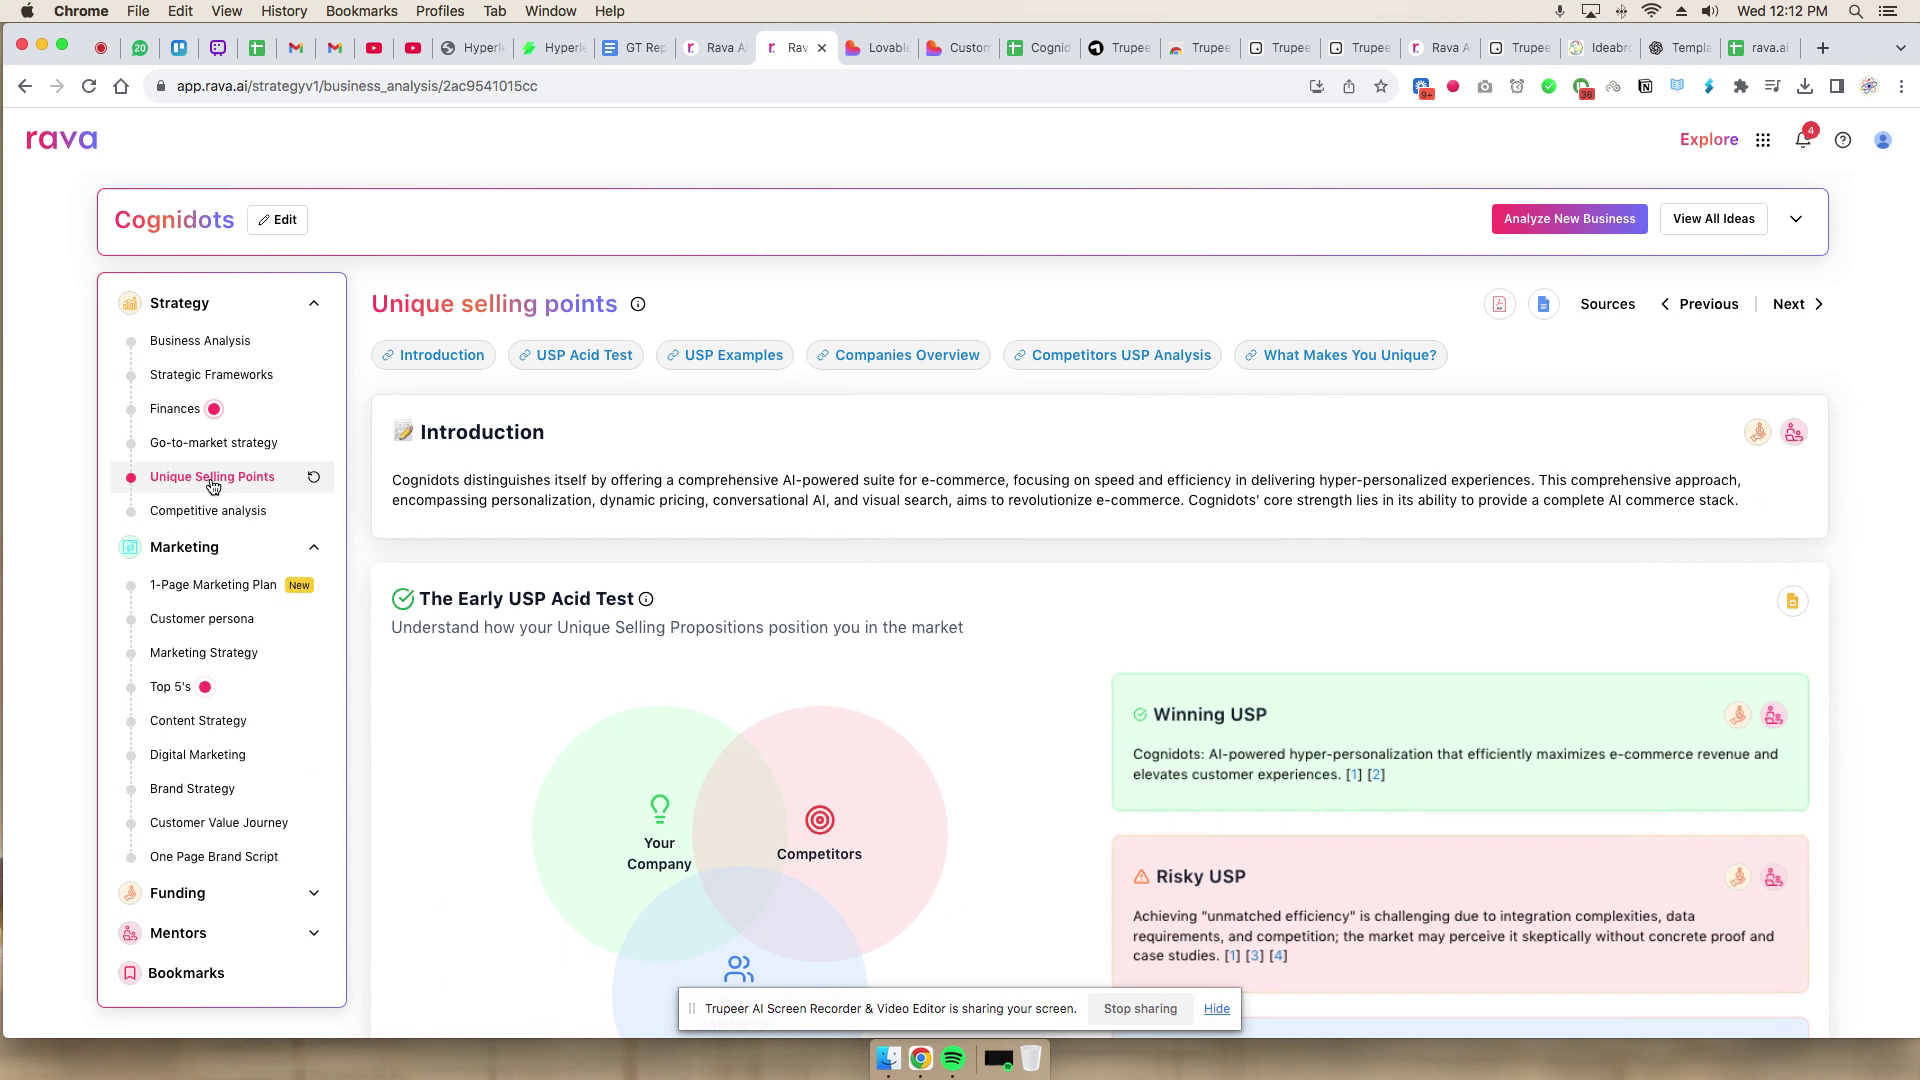Viewport: 1920px width, 1080px height.
Task: Click the Bookmarks icon in the sidebar
Action: pyautogui.click(x=130, y=972)
